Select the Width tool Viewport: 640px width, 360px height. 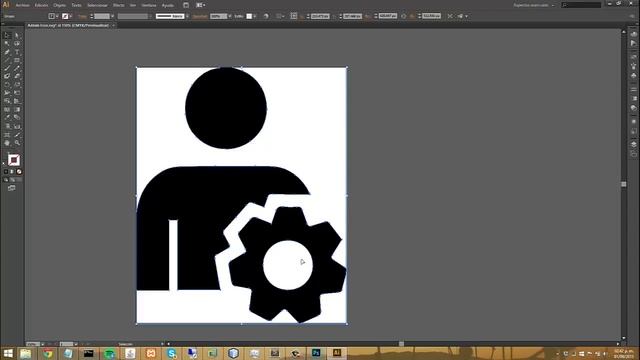click(x=7, y=93)
